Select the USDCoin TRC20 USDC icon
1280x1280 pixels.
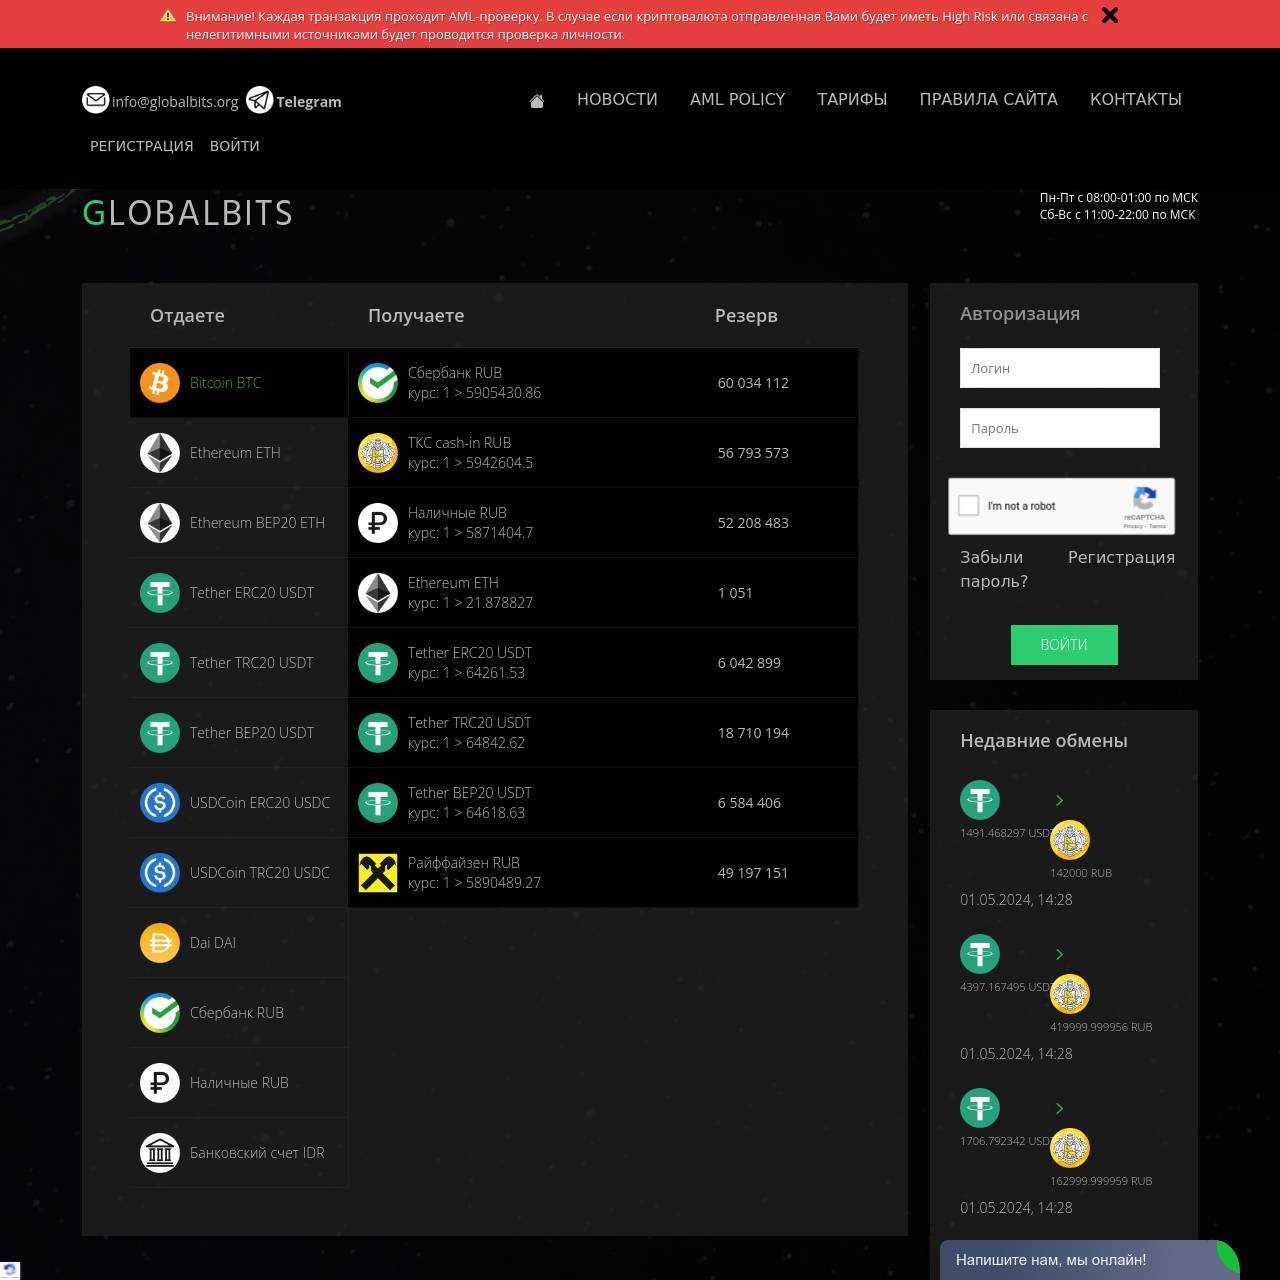[x=160, y=873]
